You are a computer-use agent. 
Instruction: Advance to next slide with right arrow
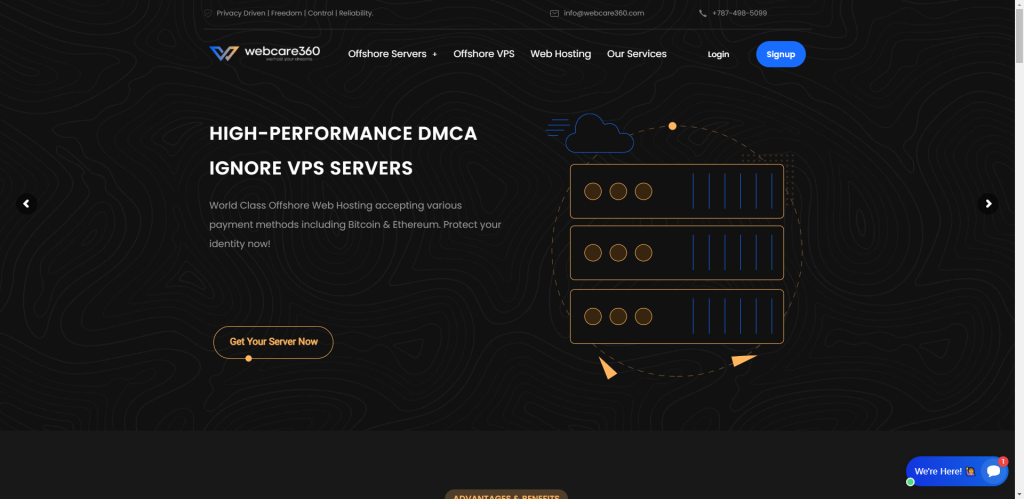(x=988, y=203)
